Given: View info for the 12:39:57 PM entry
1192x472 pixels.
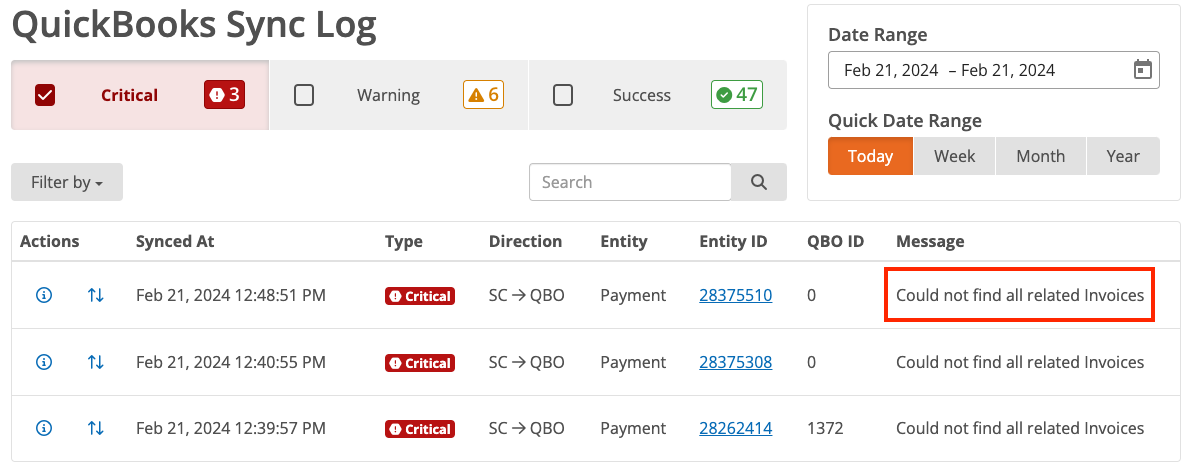Looking at the screenshot, I should point(44,429).
